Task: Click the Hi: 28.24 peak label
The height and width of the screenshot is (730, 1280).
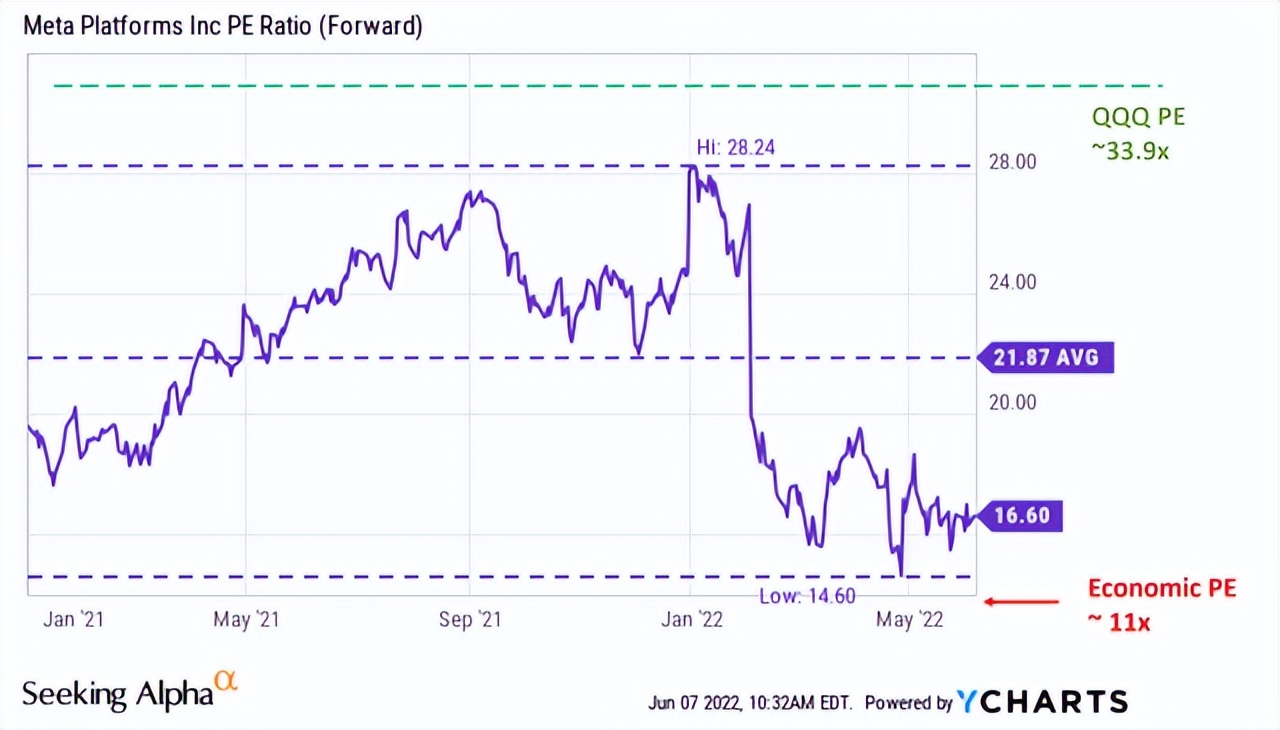Action: click(x=736, y=148)
